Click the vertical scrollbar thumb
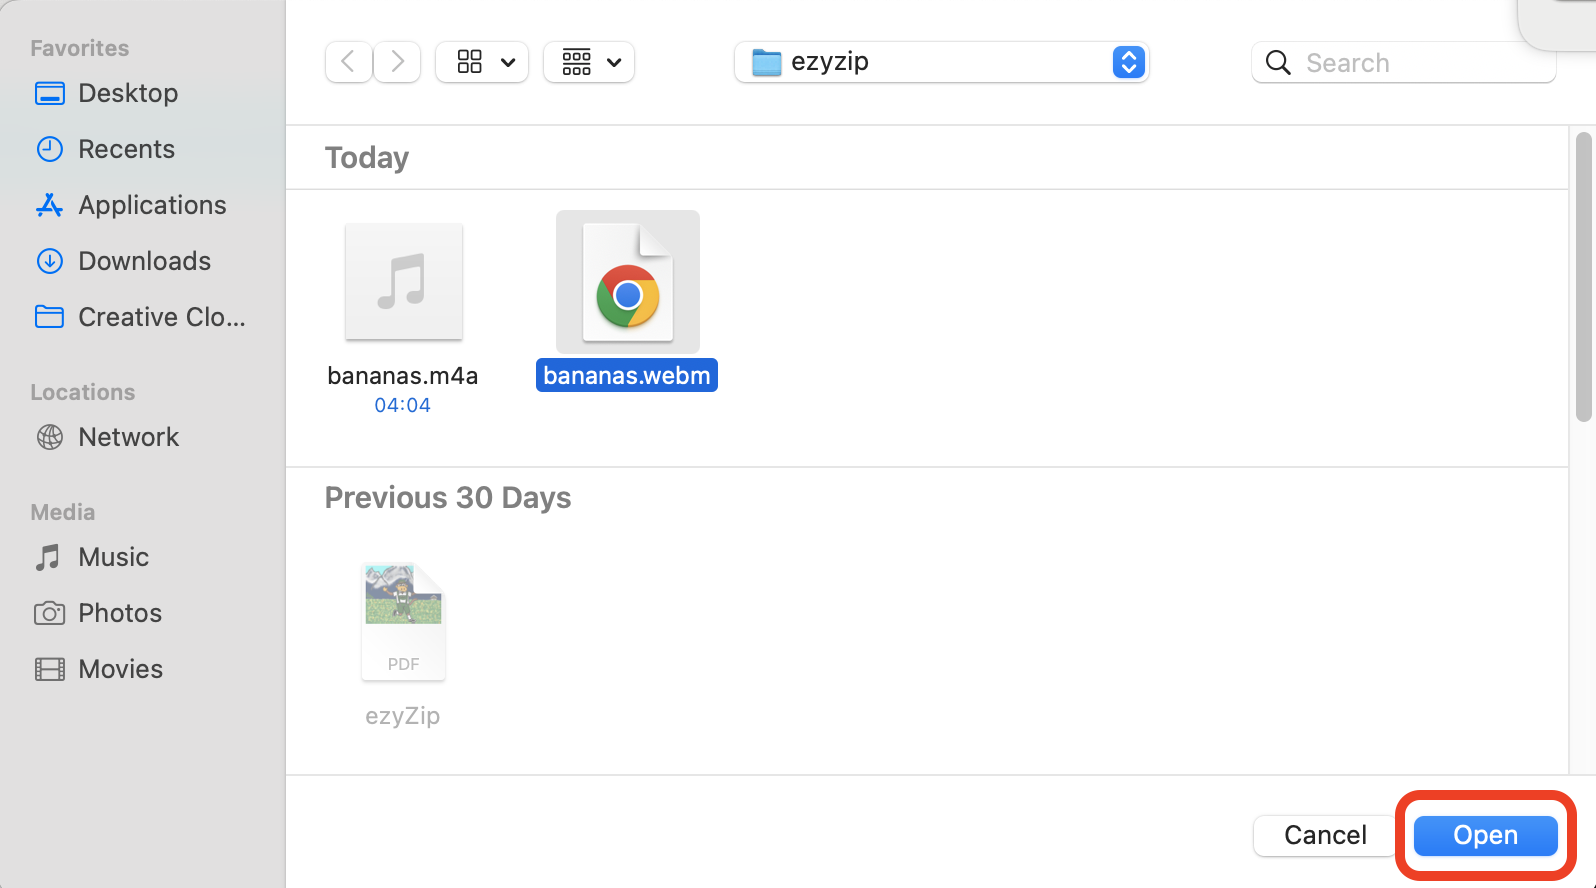 (x=1583, y=277)
